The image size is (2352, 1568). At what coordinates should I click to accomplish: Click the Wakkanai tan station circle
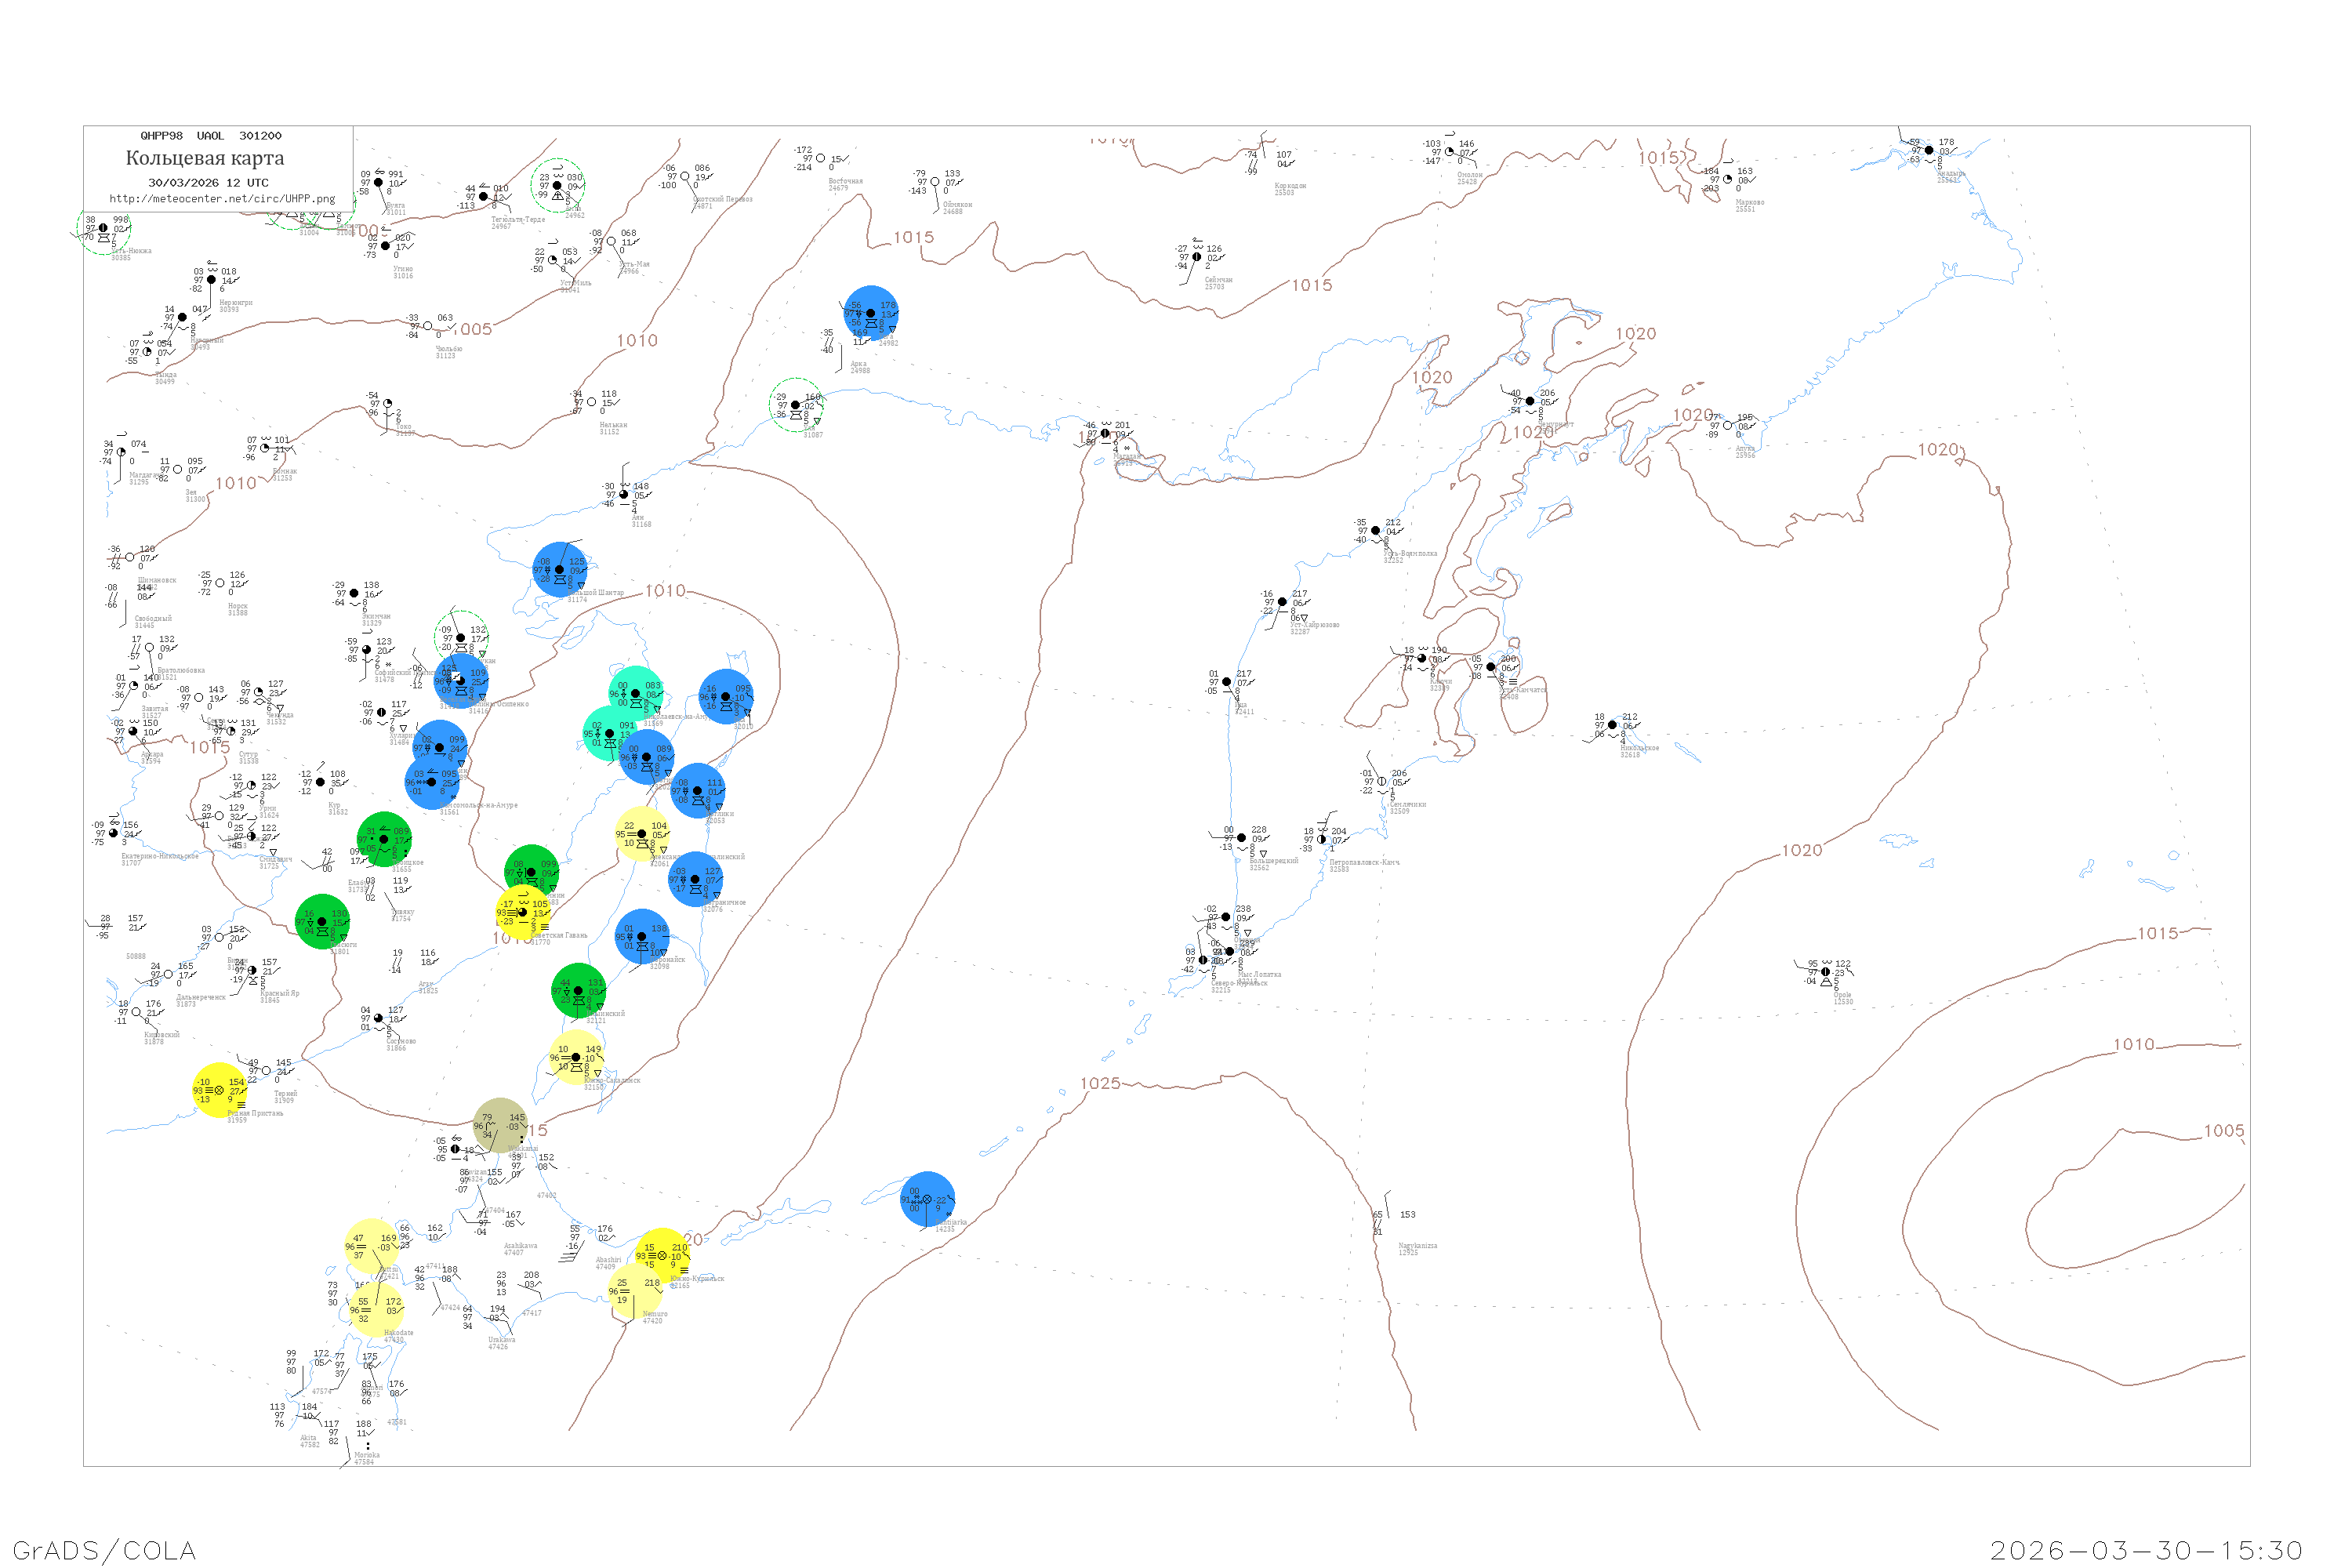coord(500,1125)
